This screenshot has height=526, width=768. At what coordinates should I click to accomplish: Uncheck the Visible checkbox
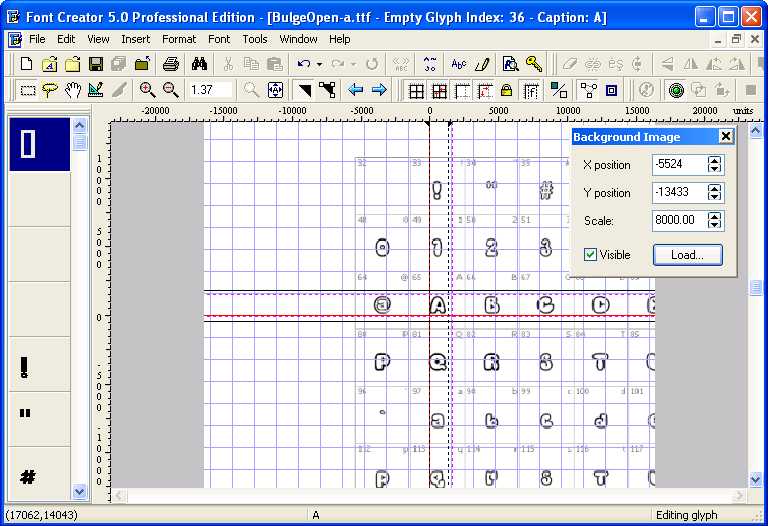click(590, 255)
